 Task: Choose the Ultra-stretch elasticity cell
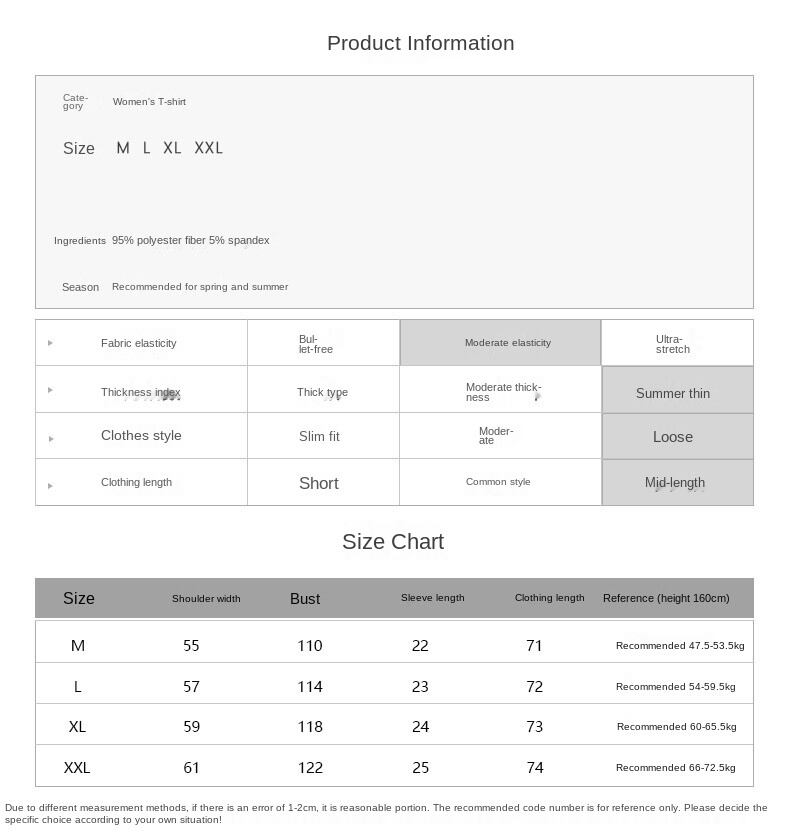pyautogui.click(x=673, y=344)
